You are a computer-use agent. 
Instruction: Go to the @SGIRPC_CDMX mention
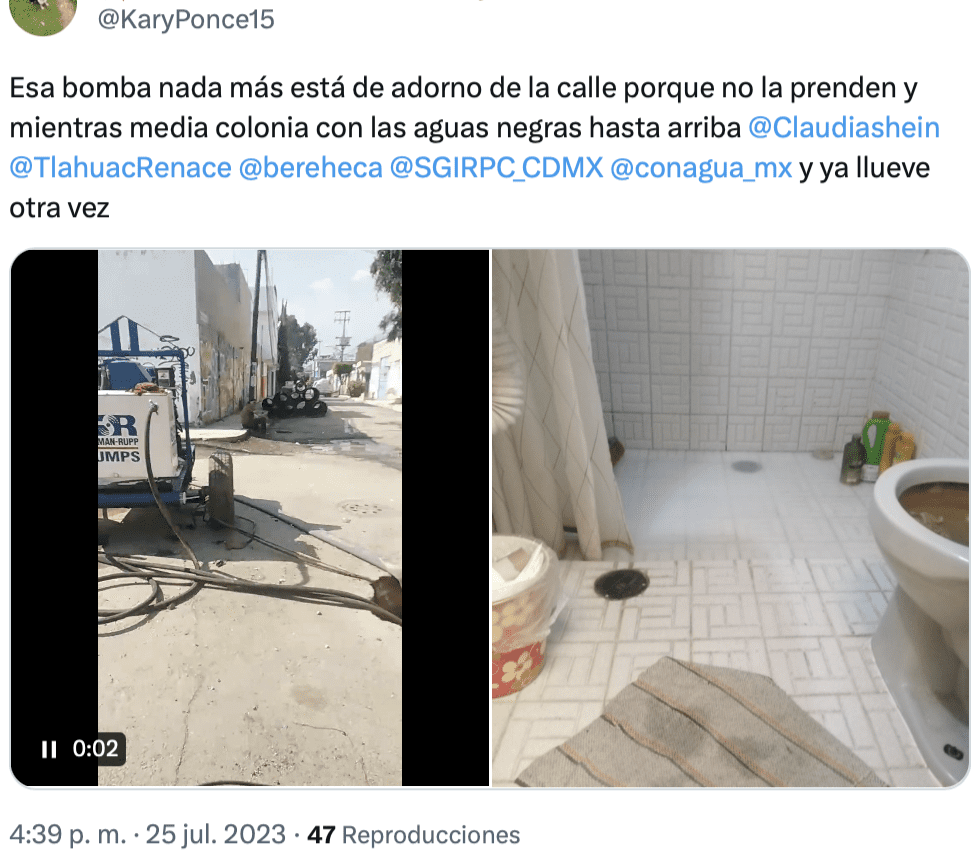pos(496,168)
